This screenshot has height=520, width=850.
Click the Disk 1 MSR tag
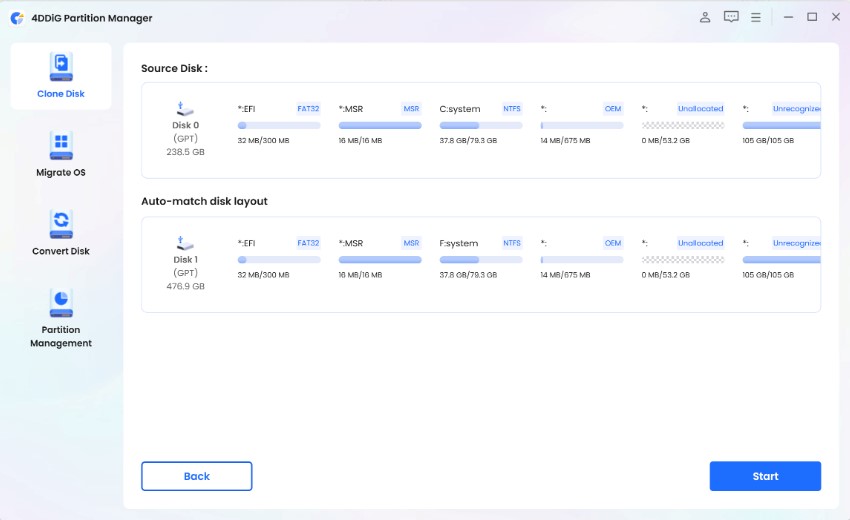point(411,243)
